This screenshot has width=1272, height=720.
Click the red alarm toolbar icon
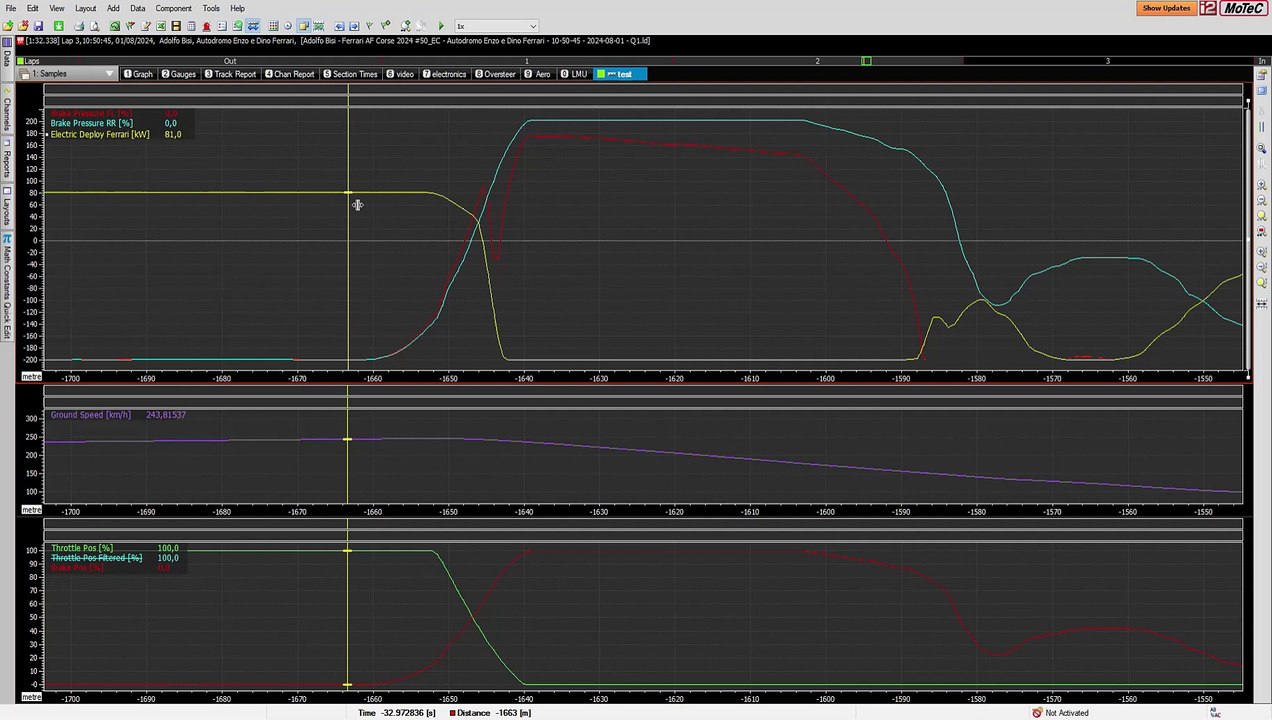click(207, 26)
